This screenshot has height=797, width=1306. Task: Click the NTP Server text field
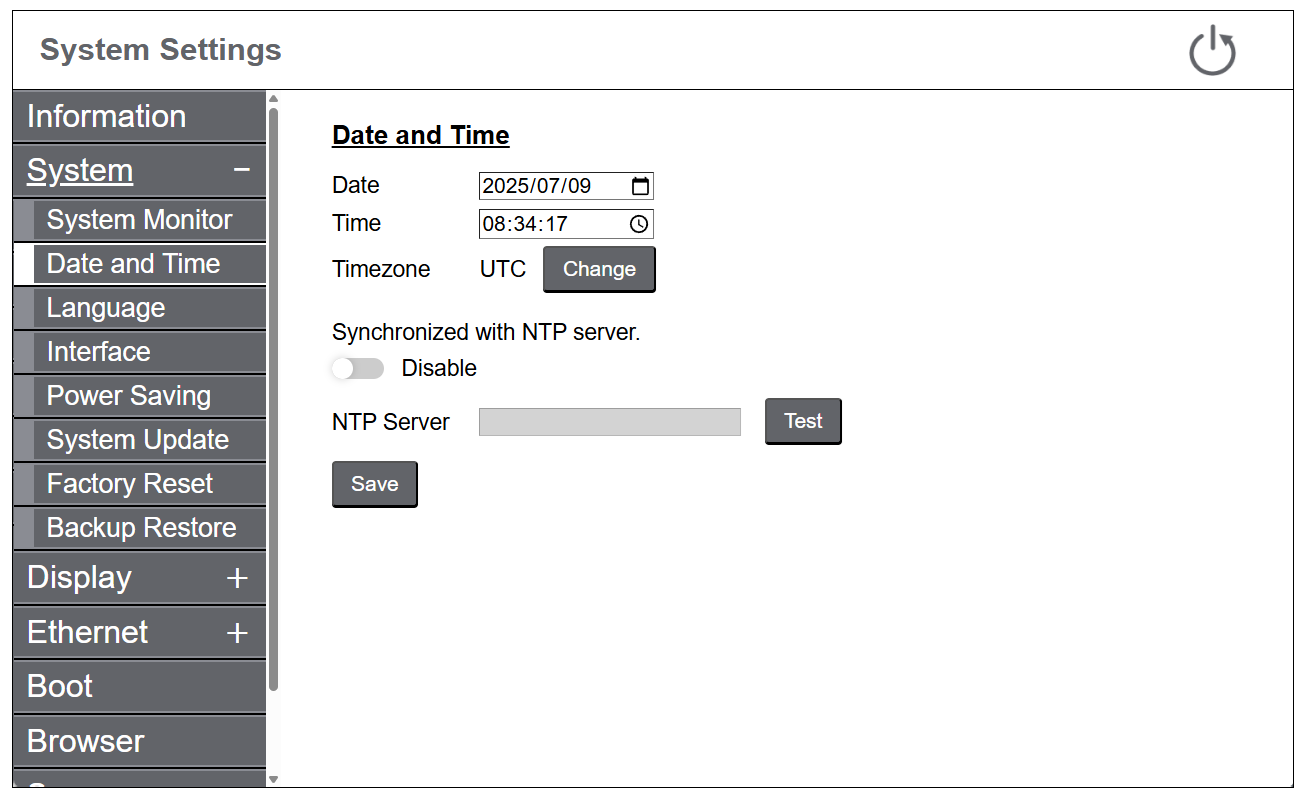click(x=609, y=422)
